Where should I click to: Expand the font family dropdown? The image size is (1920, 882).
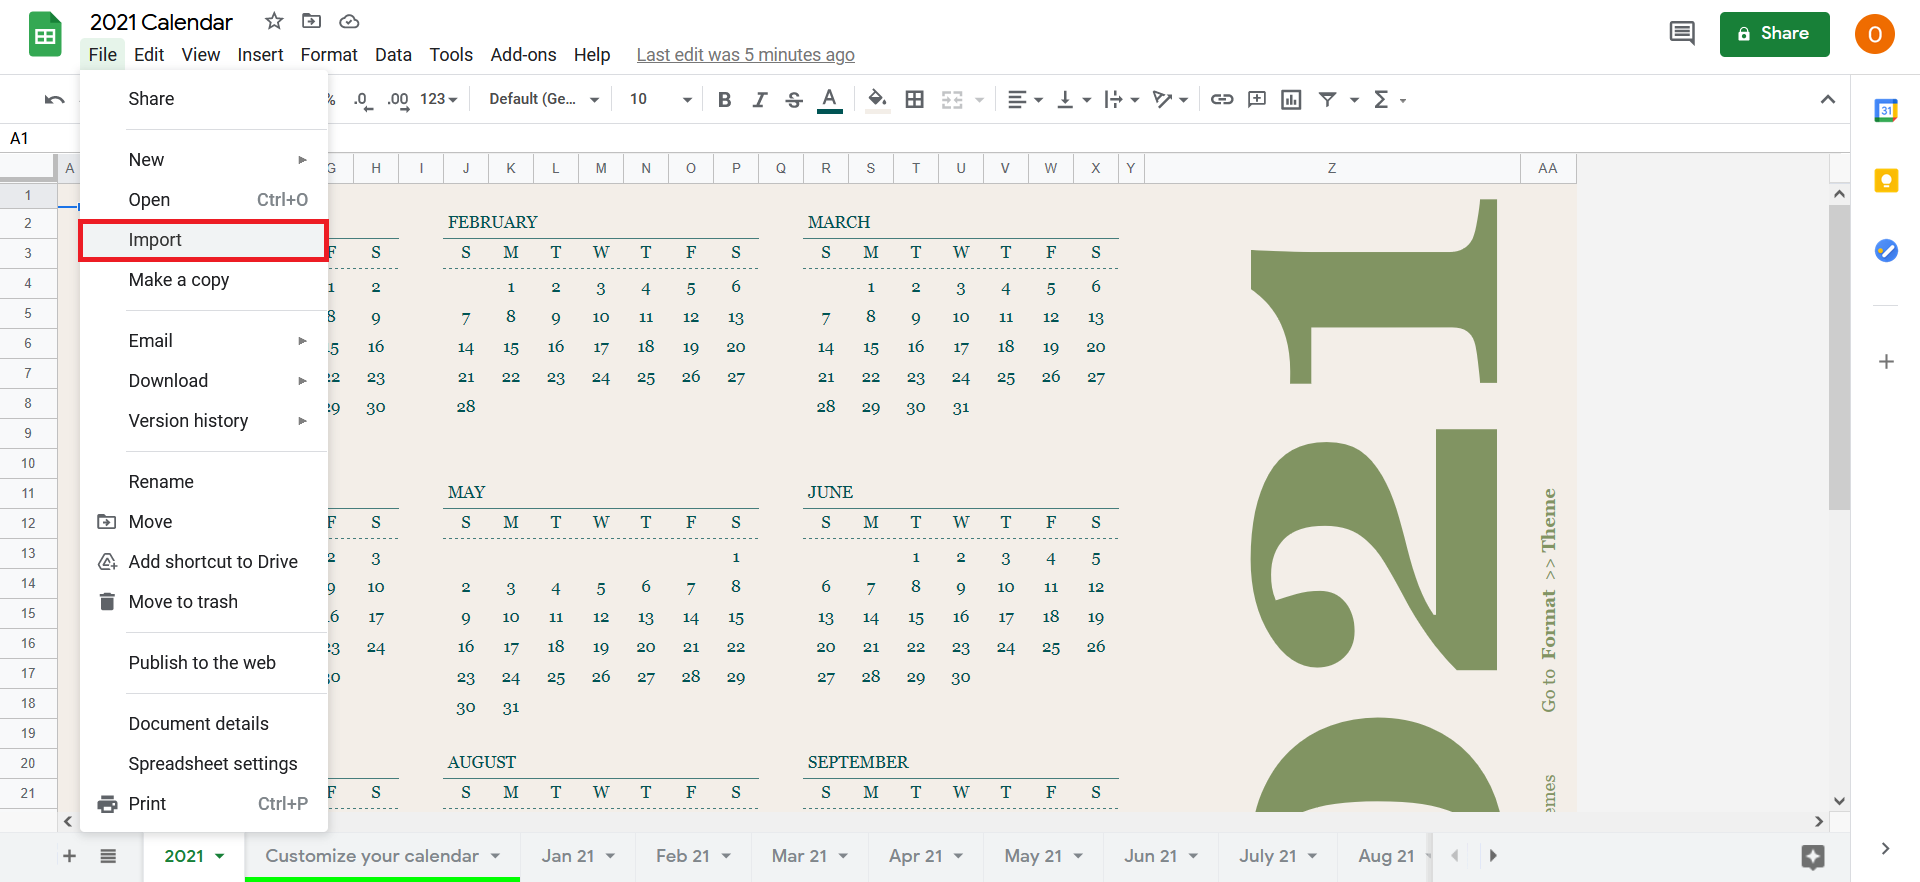[x=544, y=99]
